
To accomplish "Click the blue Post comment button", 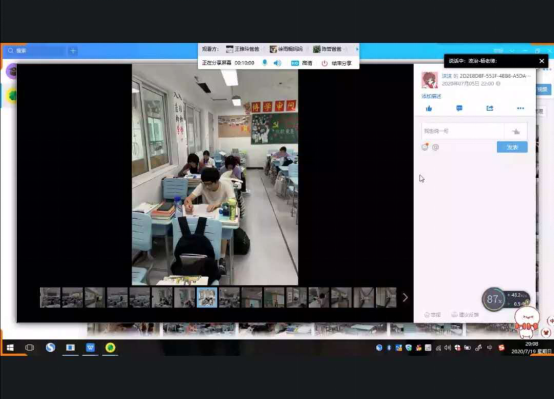I will point(512,147).
